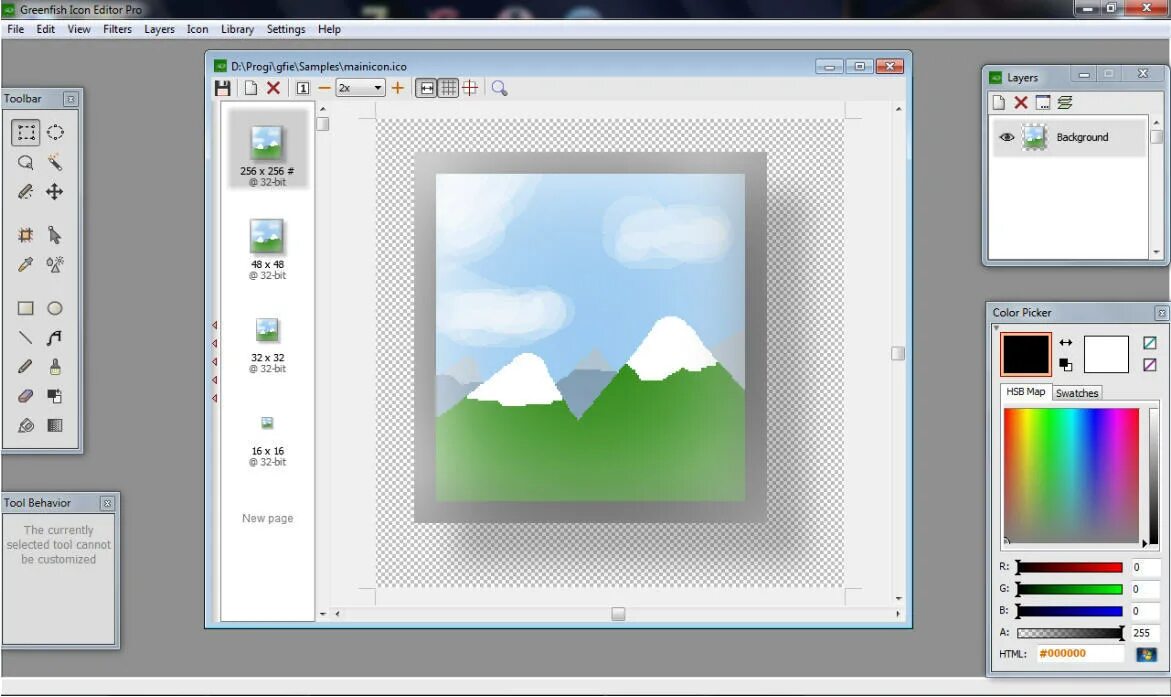Select the Lasso selection tool

26,164
